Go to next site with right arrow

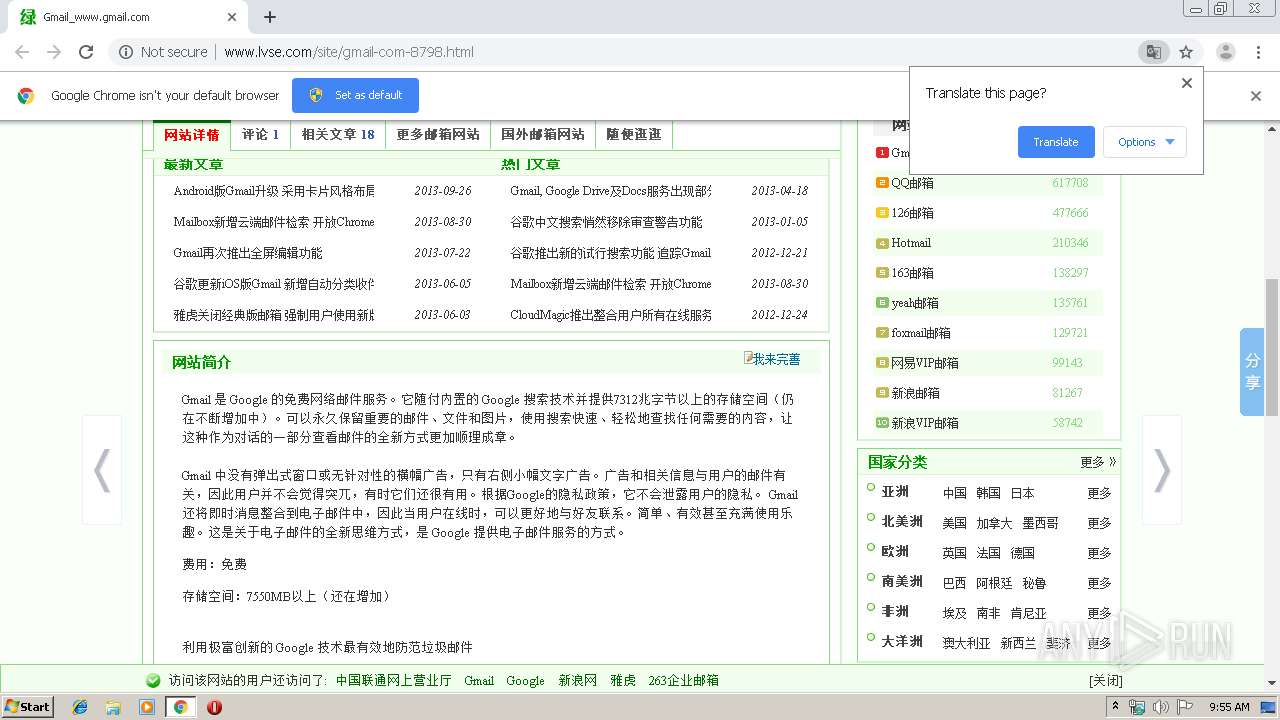point(1161,470)
